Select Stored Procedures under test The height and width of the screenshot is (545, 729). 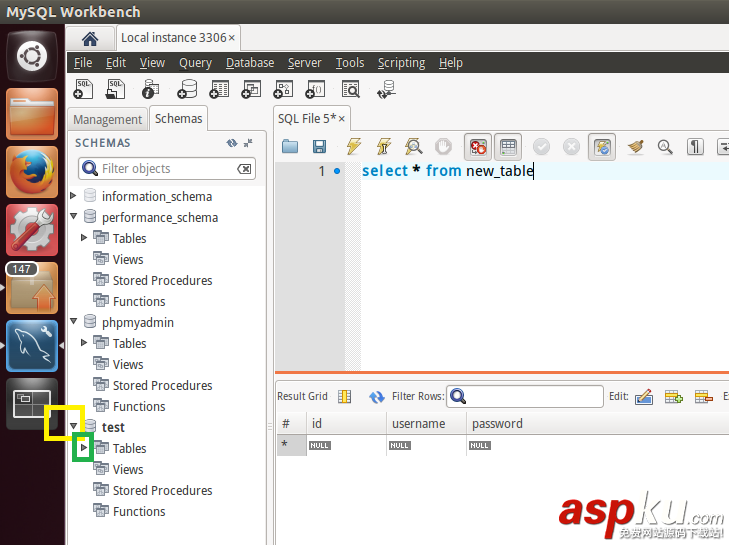coord(162,491)
